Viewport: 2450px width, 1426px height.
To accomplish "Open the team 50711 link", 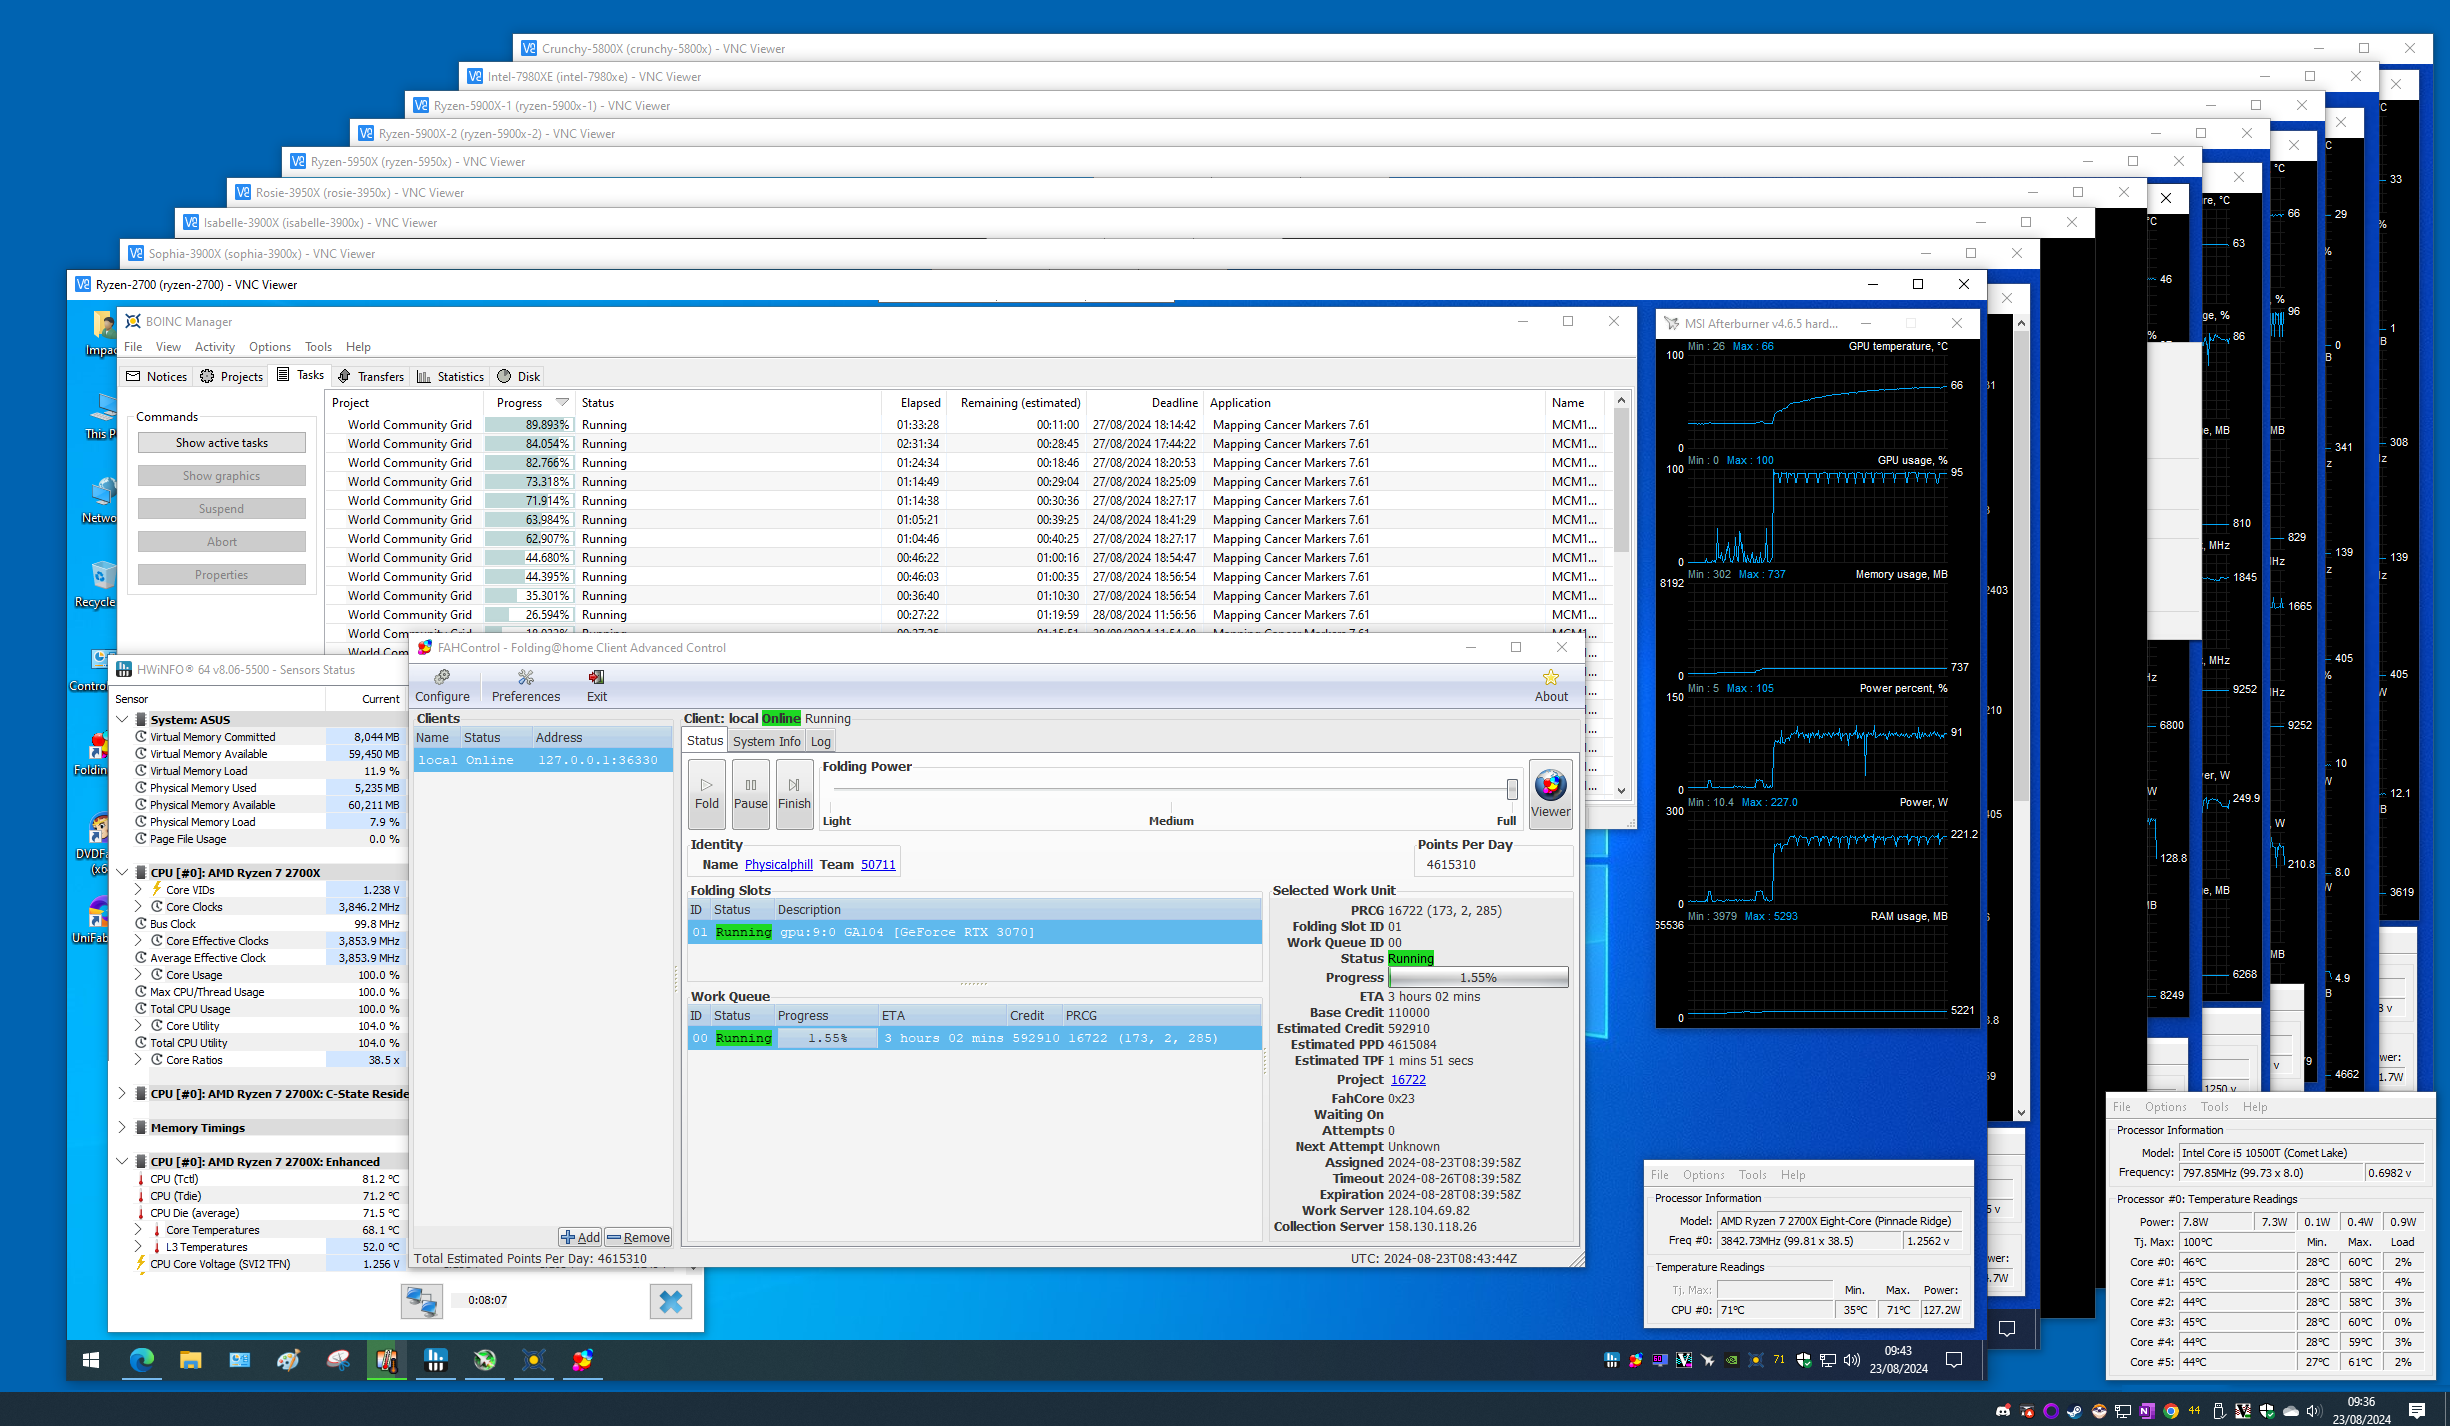I will [x=878, y=865].
